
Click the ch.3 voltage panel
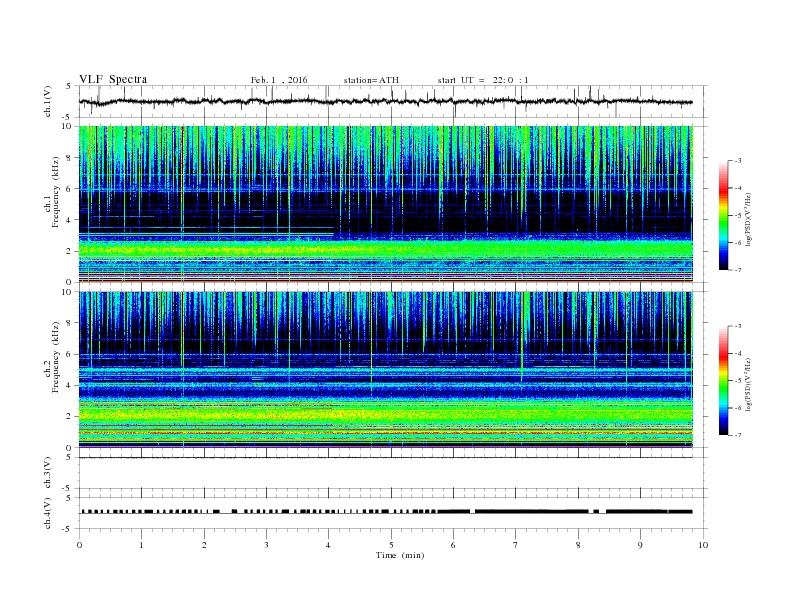coord(392,473)
